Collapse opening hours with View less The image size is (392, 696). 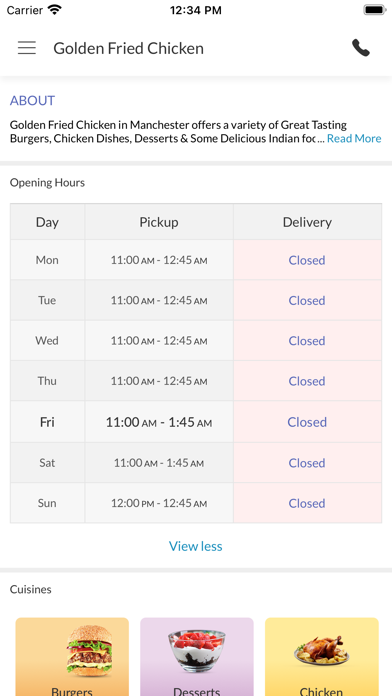click(195, 546)
